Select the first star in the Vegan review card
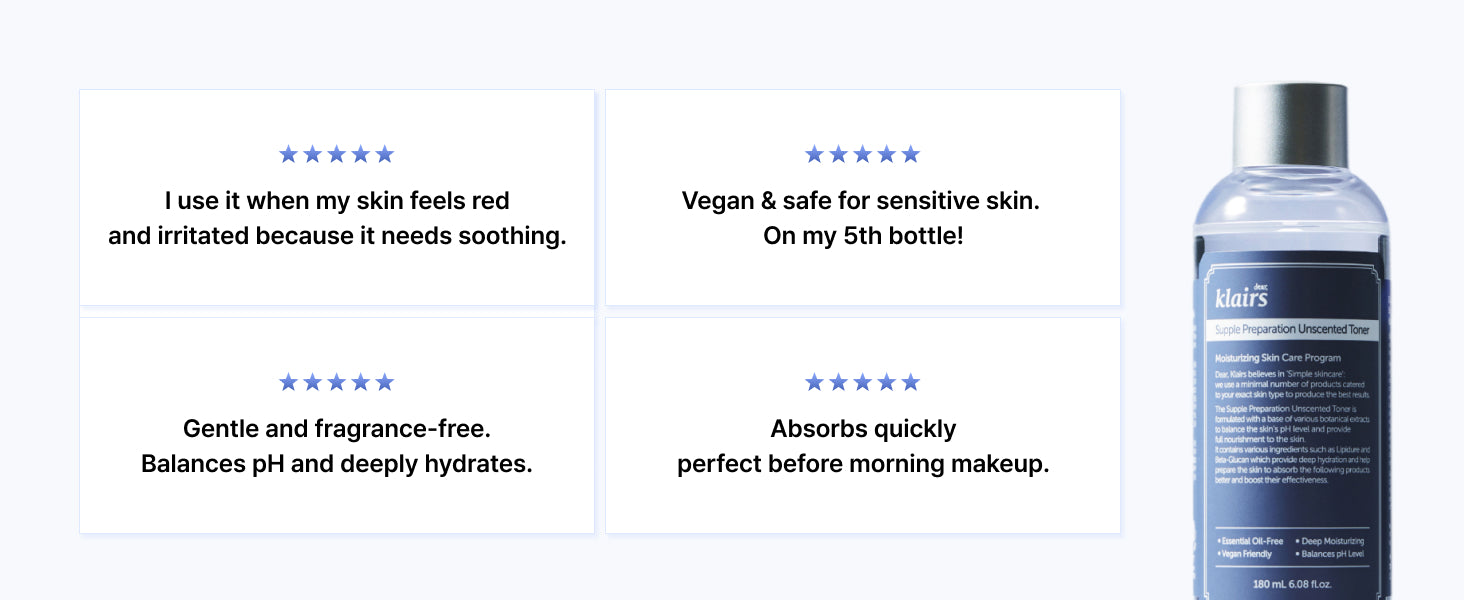The height and width of the screenshot is (600, 1464). pyautogui.click(x=814, y=154)
